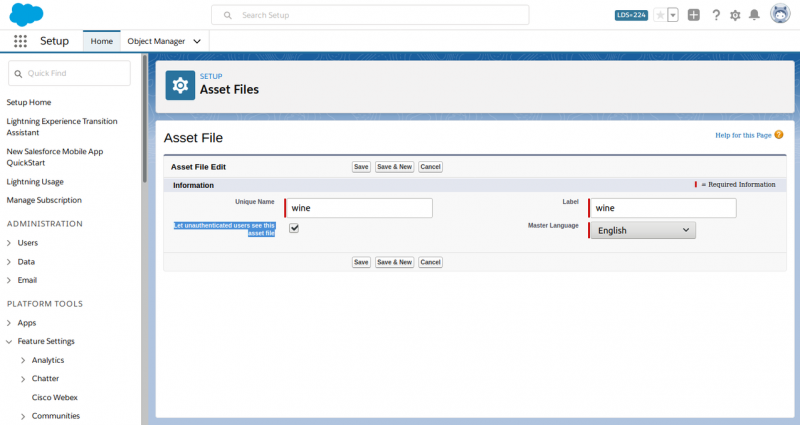Focus the Label input field
800x425 pixels.
663,208
